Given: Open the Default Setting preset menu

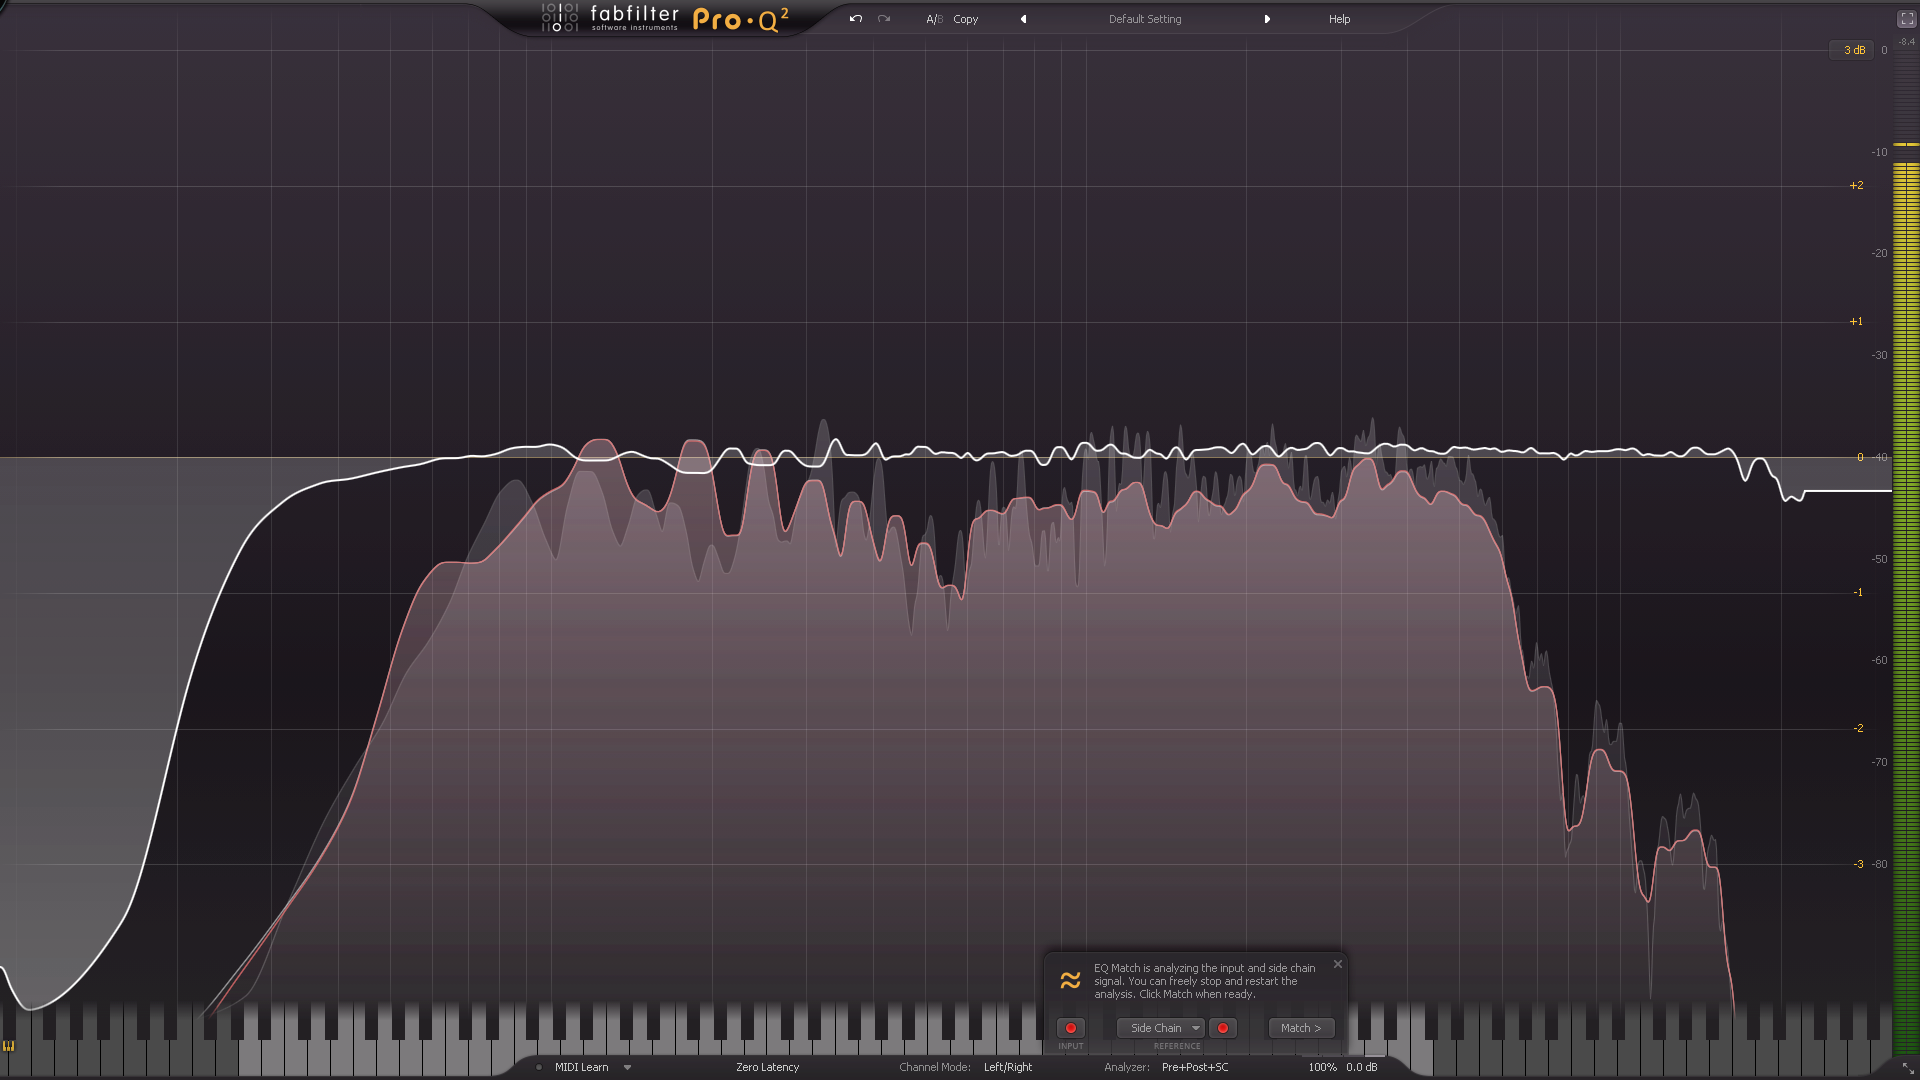Looking at the screenshot, I should click(1145, 19).
